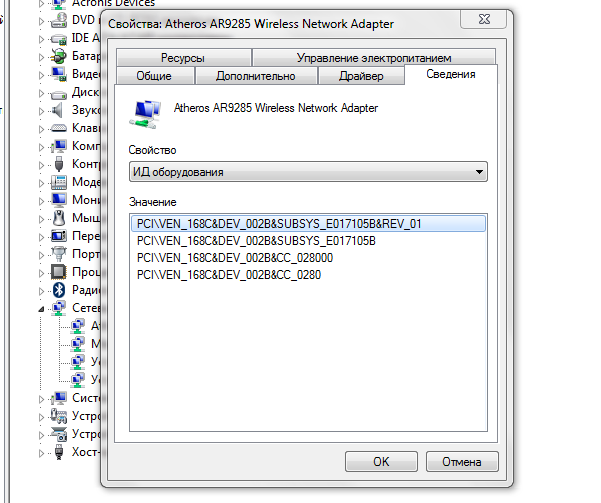
Task: Switch to the Дополнительно tab
Action: (256, 76)
